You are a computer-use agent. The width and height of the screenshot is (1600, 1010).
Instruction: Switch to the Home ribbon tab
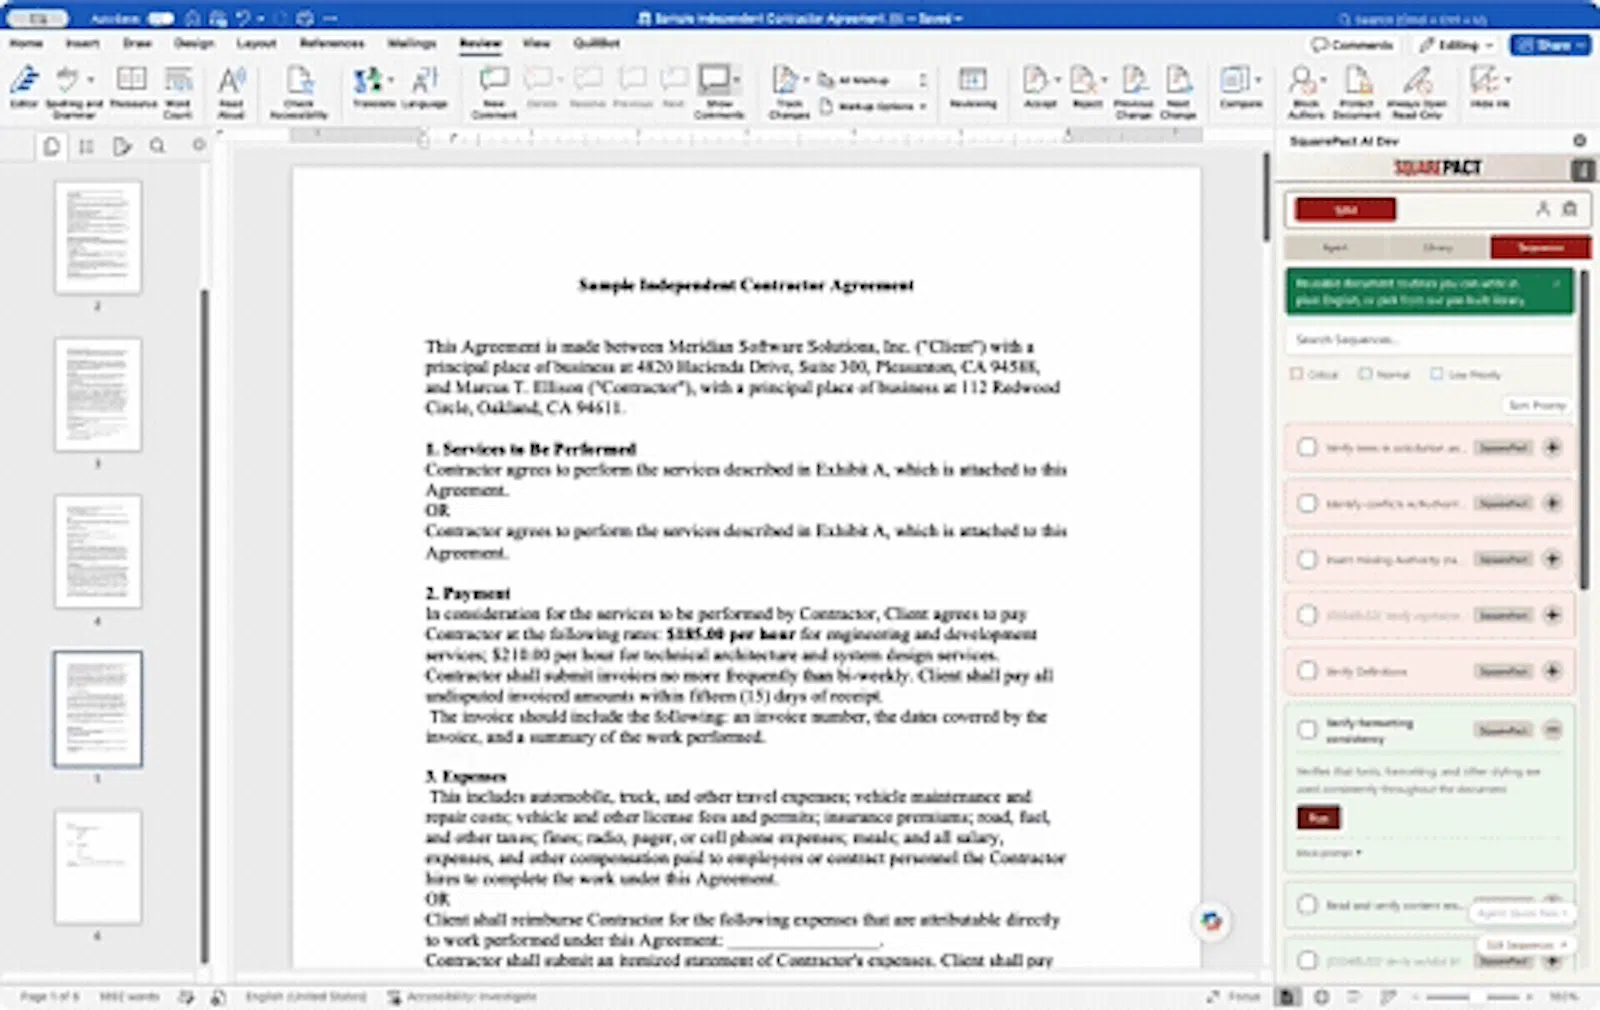26,43
